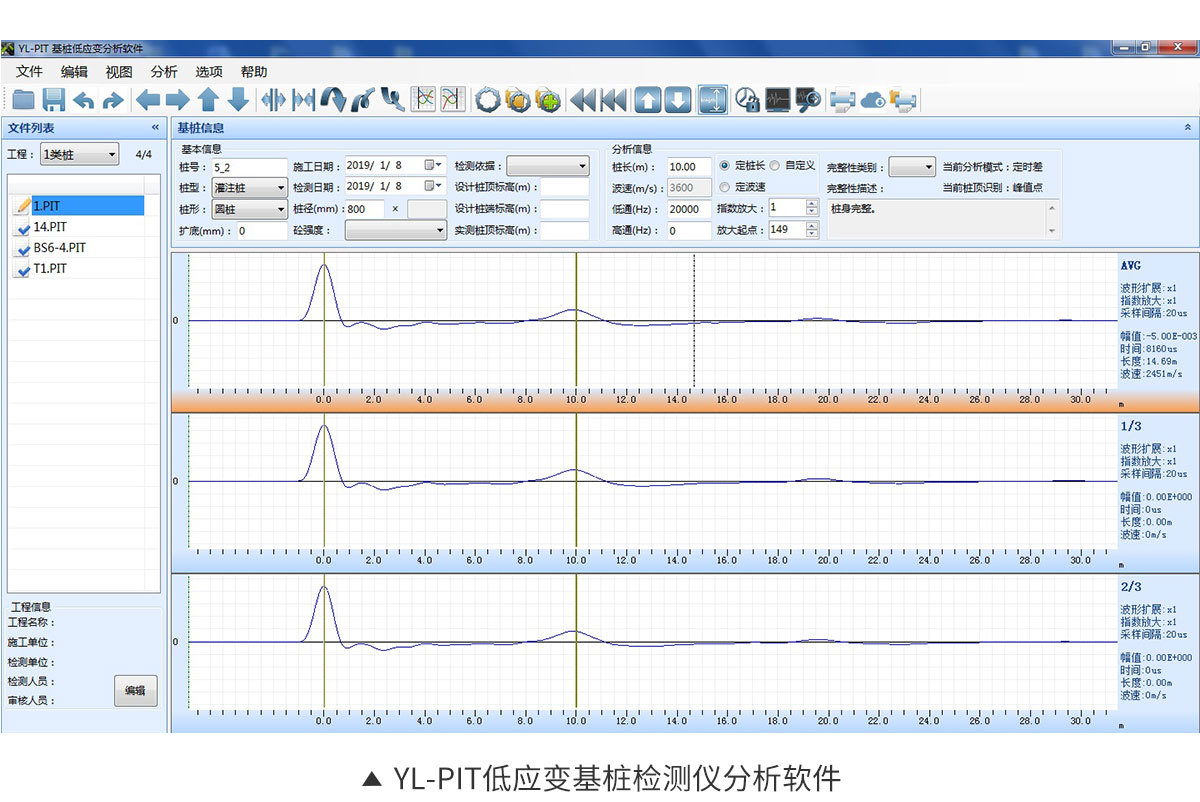1200x802 pixels.
Task: Select the 自定义 radio button
Action: point(775,166)
